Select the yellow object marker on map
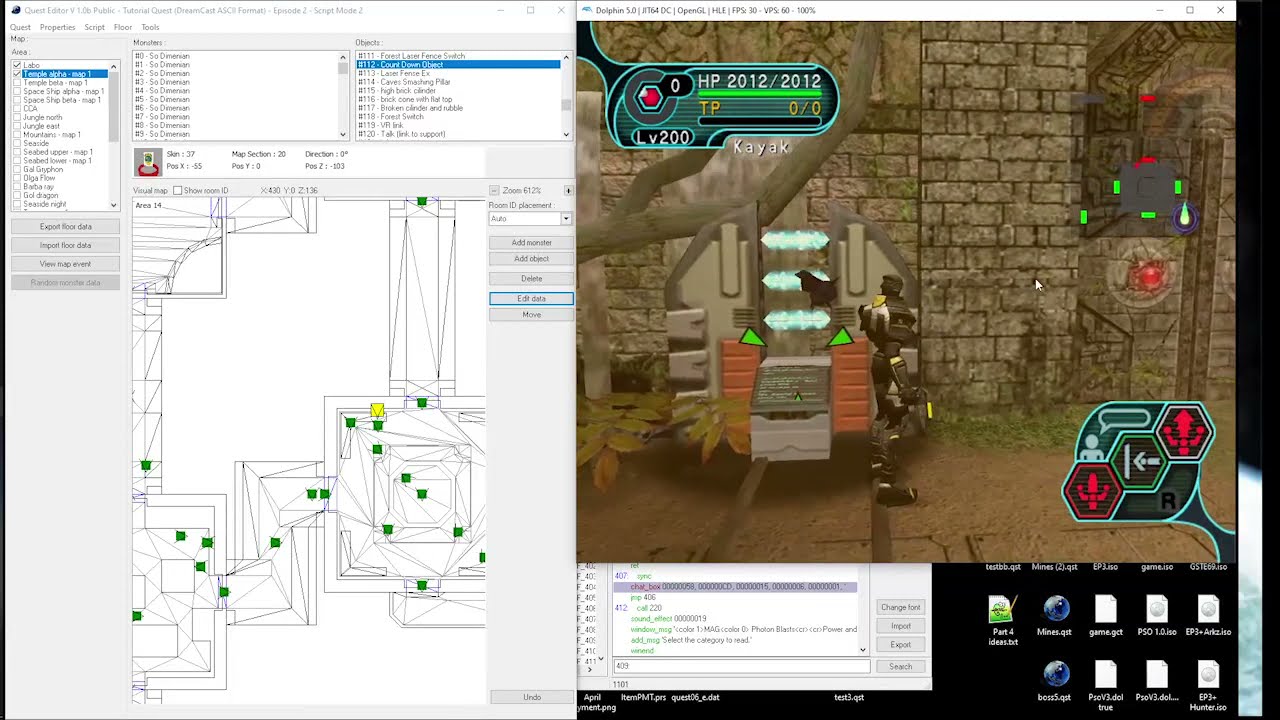The image size is (1280, 720). tap(377, 410)
